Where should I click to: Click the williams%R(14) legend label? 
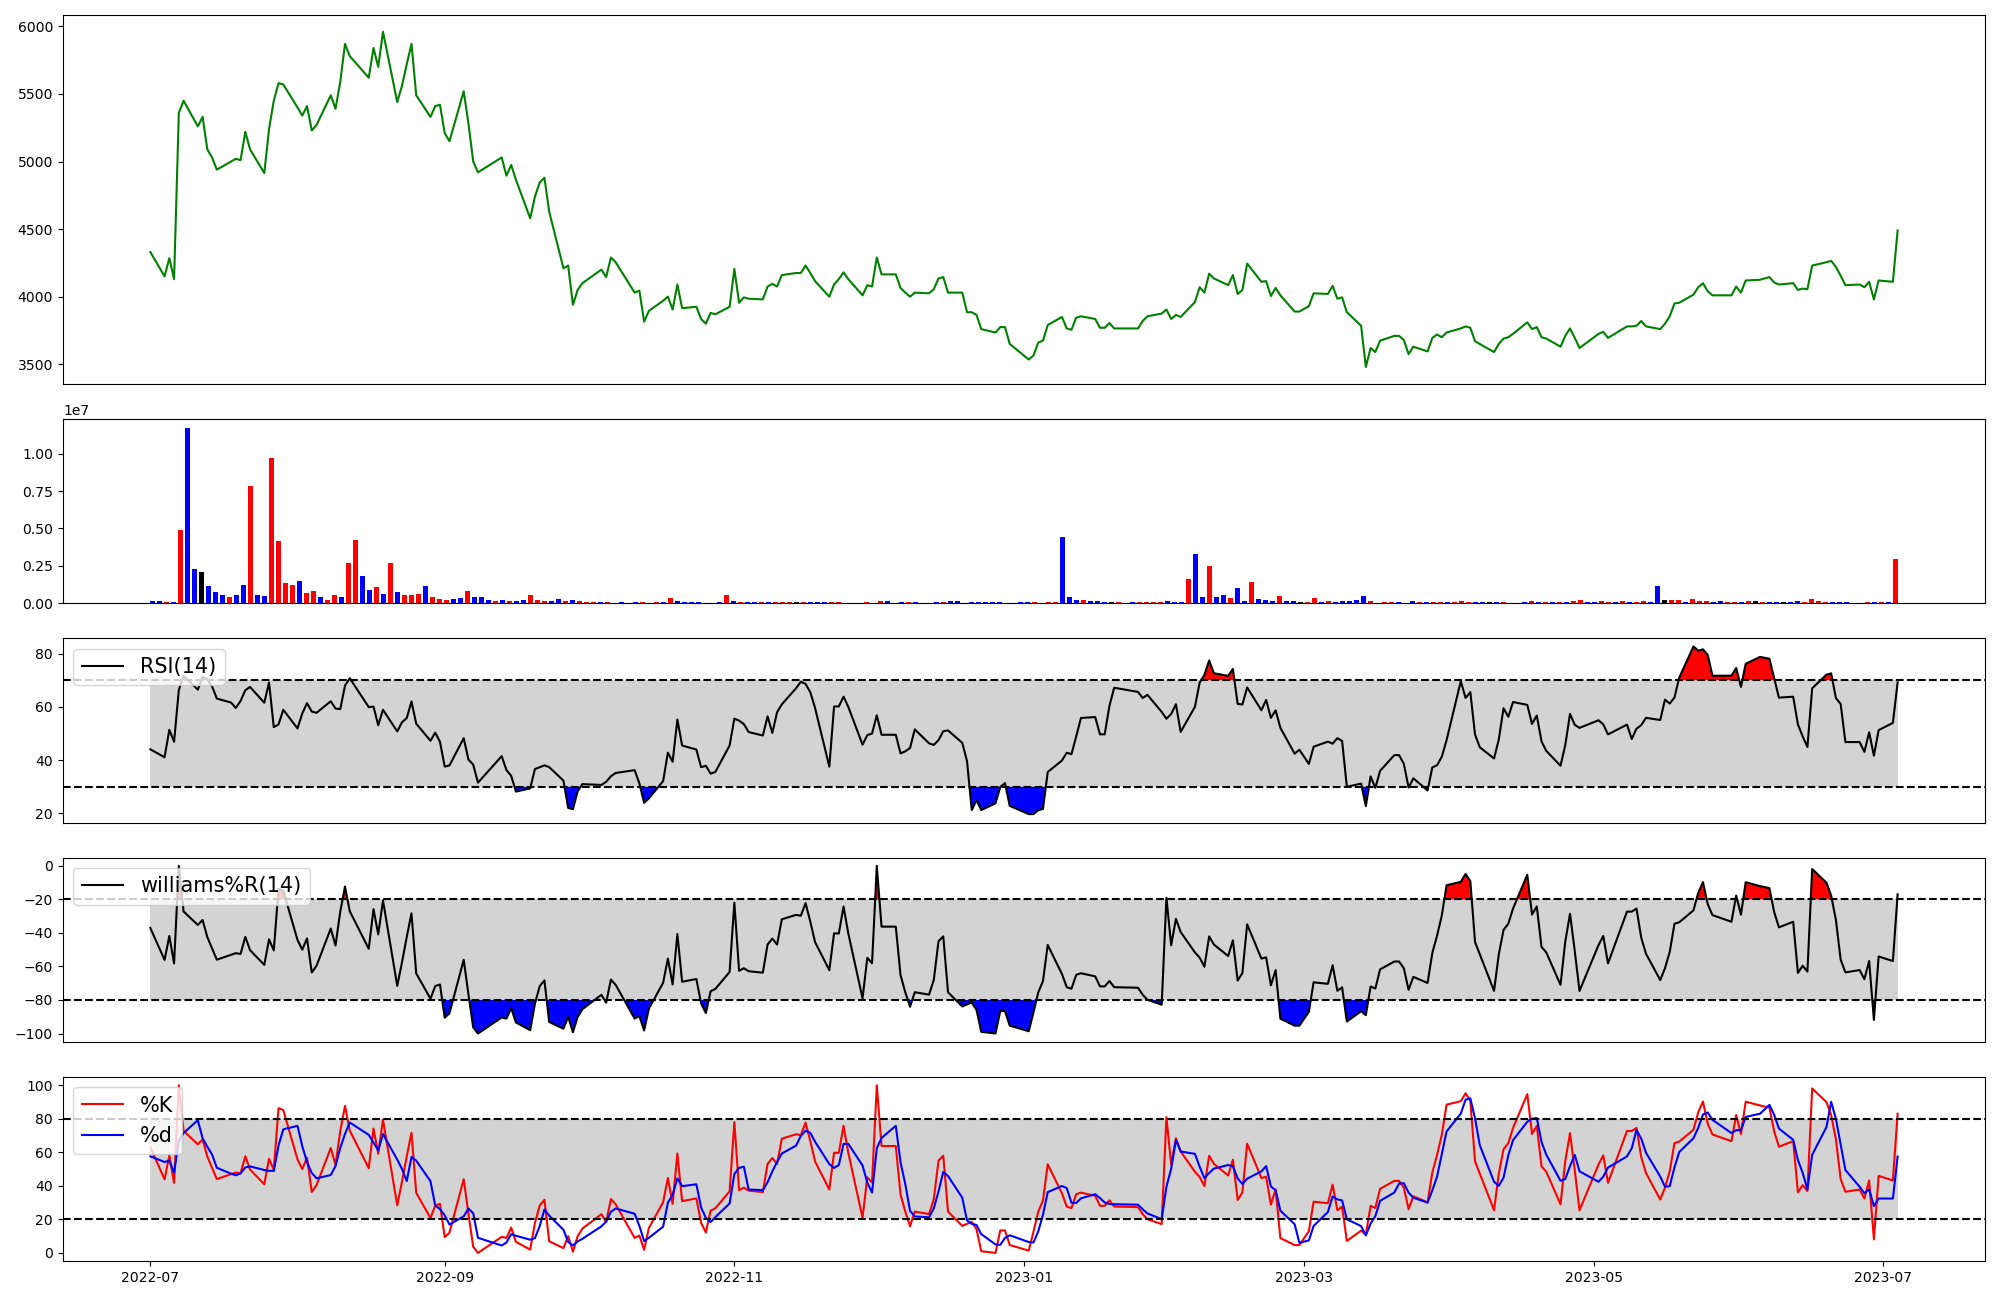coord(220,885)
